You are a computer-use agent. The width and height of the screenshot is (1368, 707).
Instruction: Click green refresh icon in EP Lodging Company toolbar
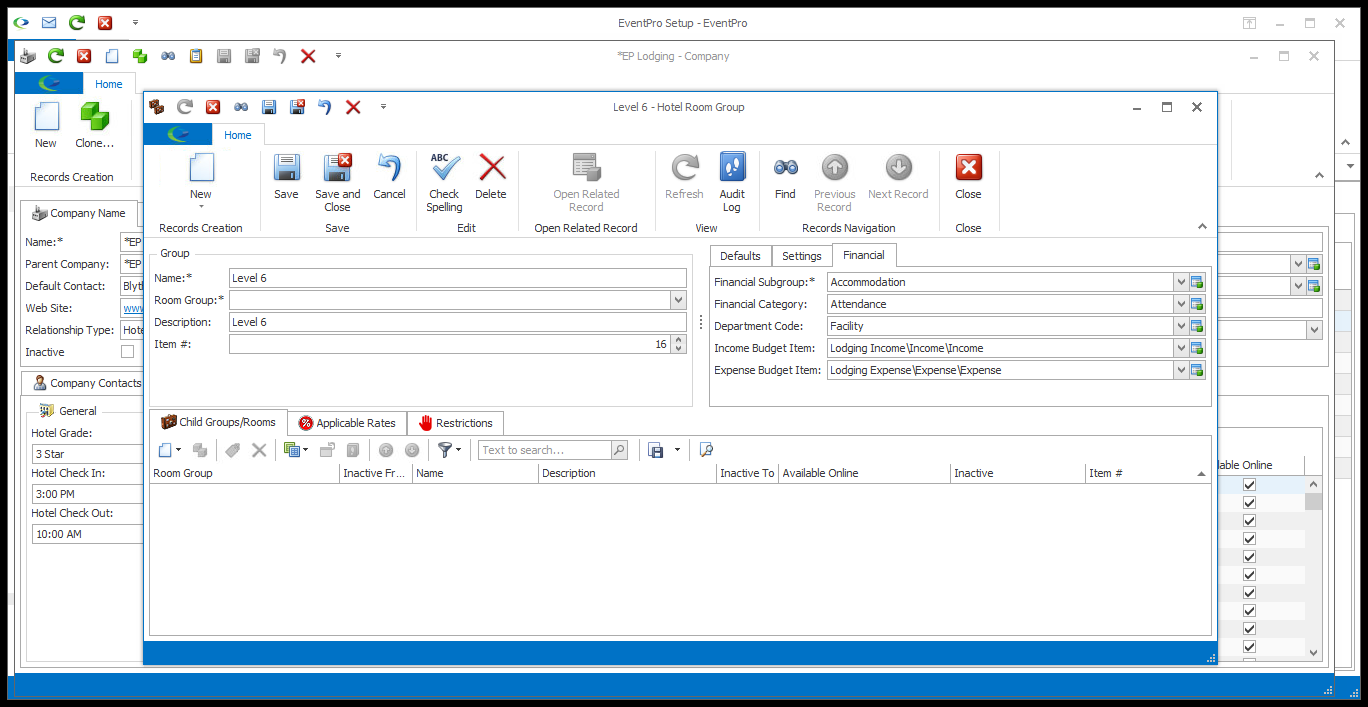click(x=56, y=56)
